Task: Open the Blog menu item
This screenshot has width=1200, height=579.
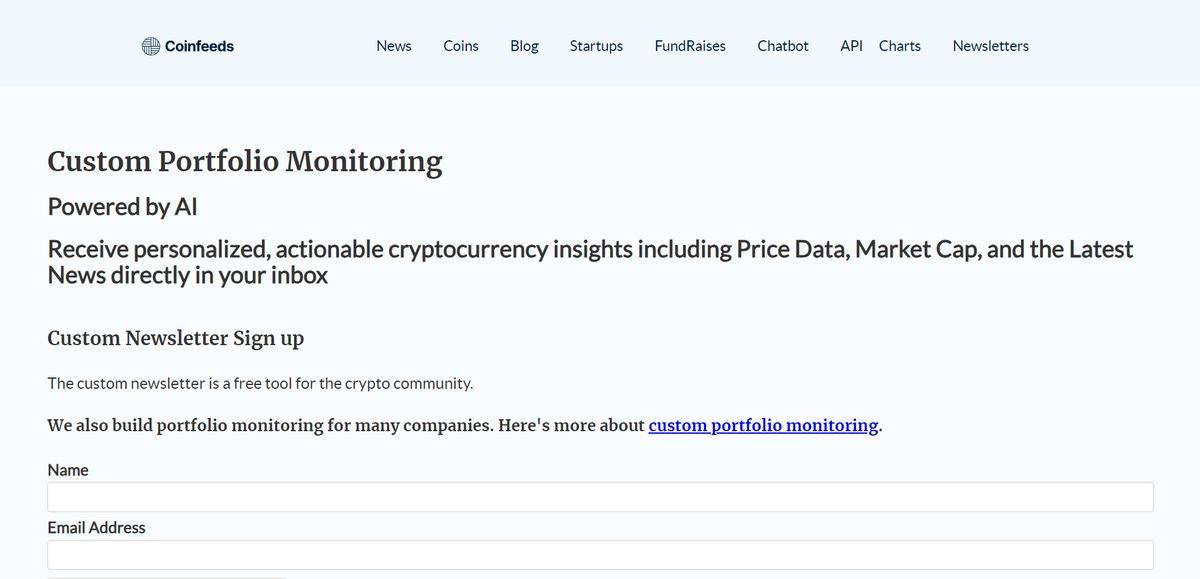Action: point(524,46)
